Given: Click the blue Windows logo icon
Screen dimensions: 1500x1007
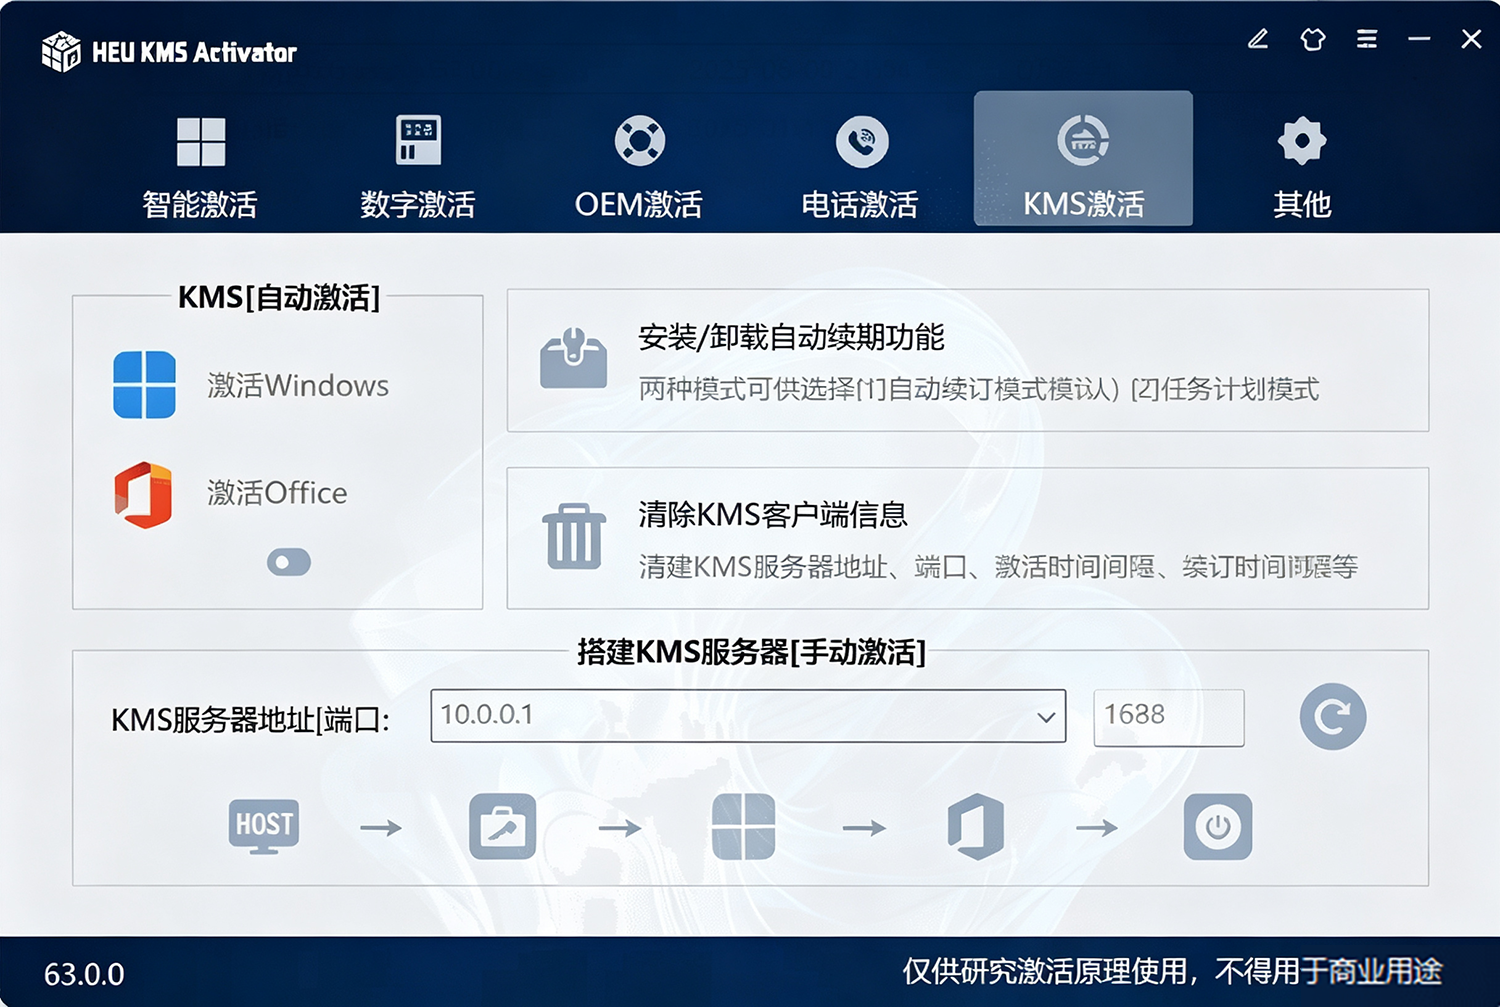Looking at the screenshot, I should click(145, 384).
